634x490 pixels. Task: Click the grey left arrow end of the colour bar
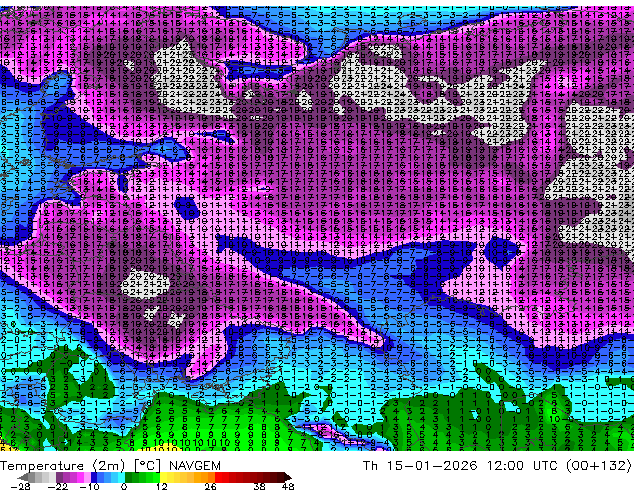click(x=22, y=477)
